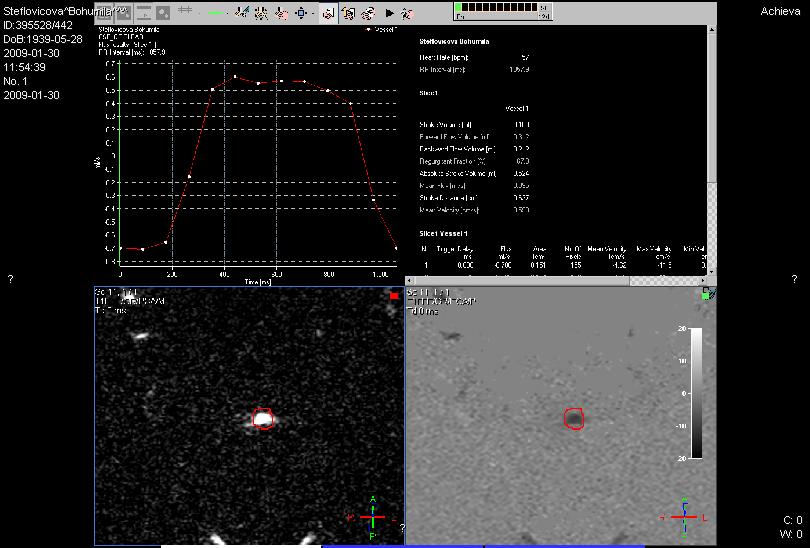Click the 'Slice1 Vessel1' table heading

coord(444,233)
